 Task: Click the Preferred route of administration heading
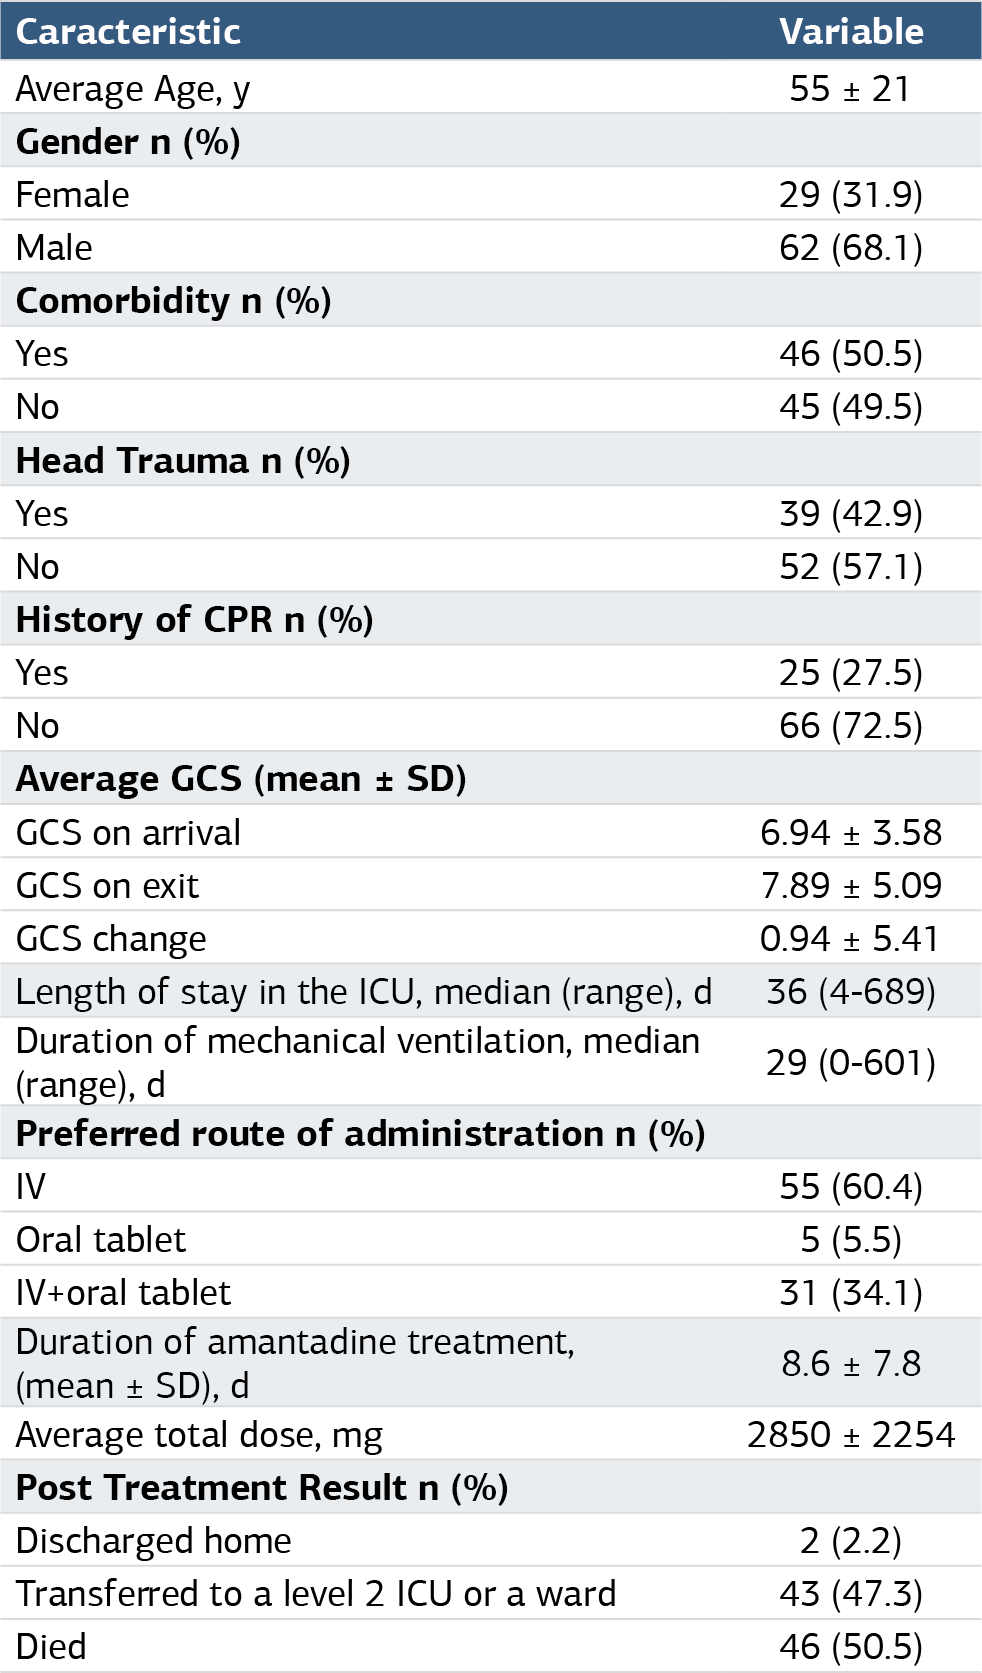pos(361,1134)
